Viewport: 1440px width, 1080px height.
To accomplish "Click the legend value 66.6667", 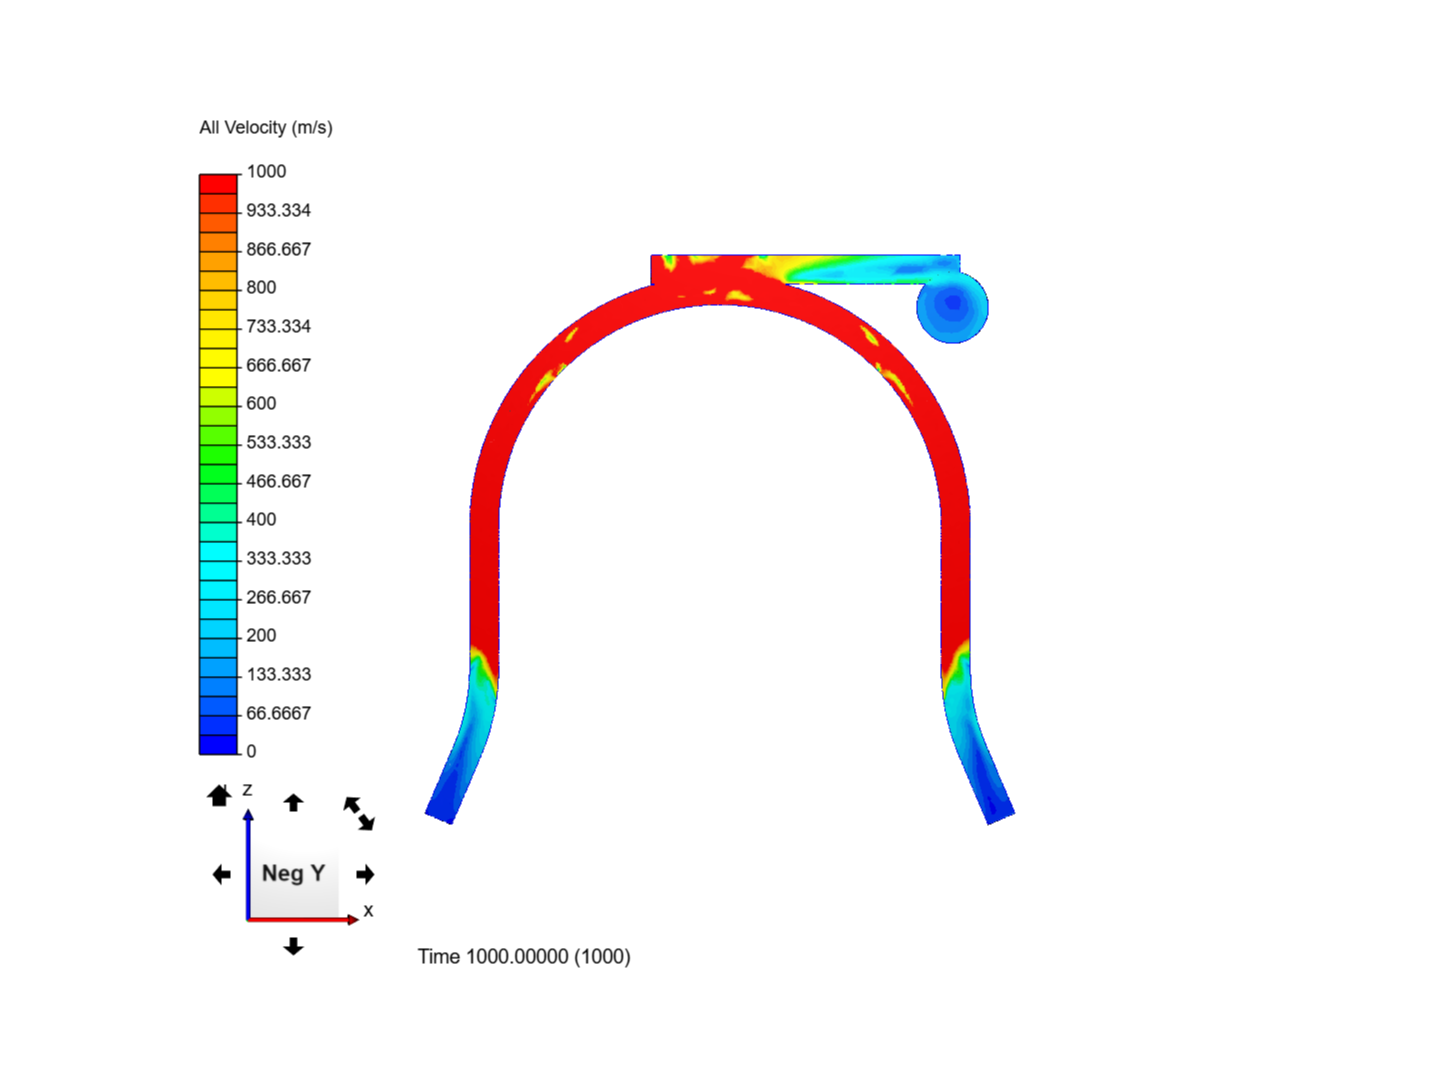I will (x=279, y=713).
